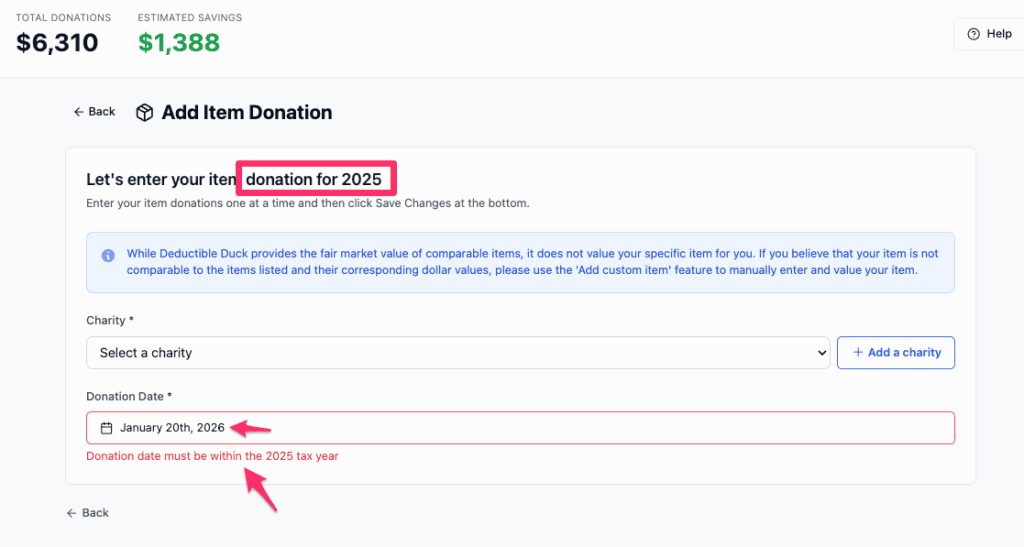This screenshot has height=547, width=1024.
Task: Click the chevron arrow of the charity dropdown
Action: pos(821,353)
